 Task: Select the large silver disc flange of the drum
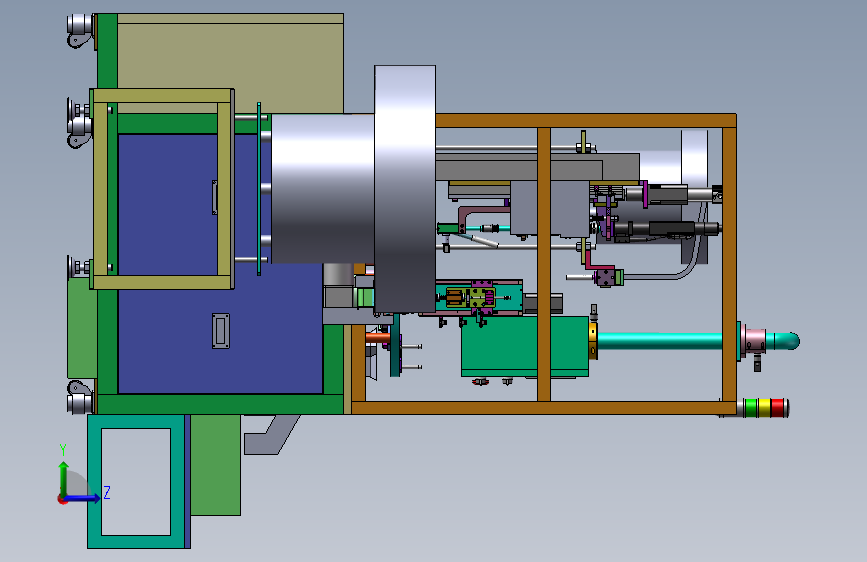[x=405, y=189]
